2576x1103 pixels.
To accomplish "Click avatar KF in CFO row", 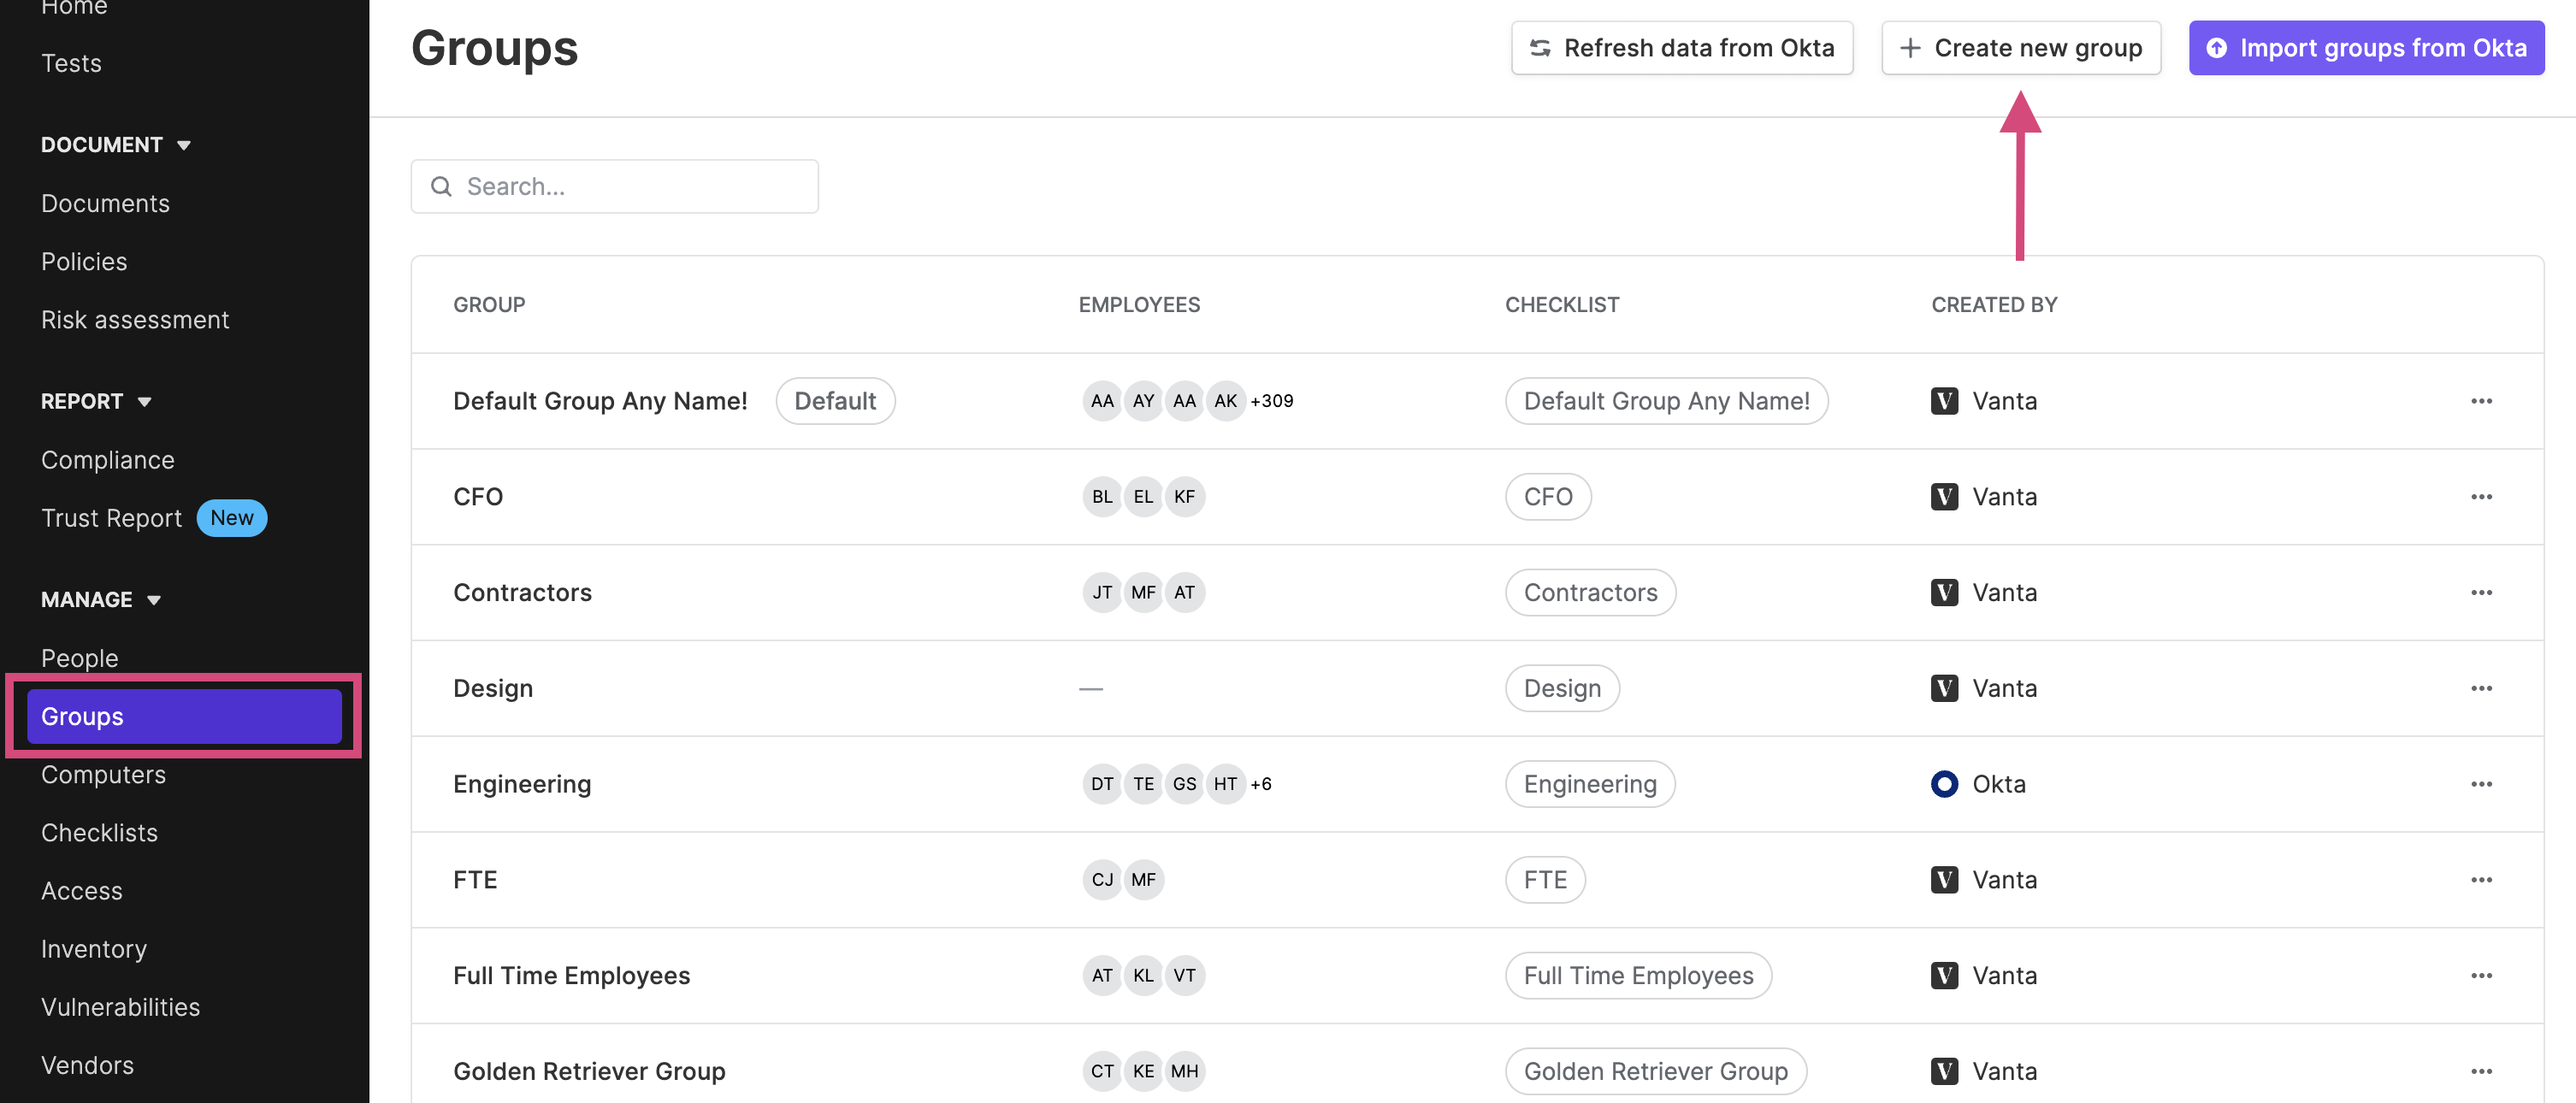I will (x=1184, y=497).
